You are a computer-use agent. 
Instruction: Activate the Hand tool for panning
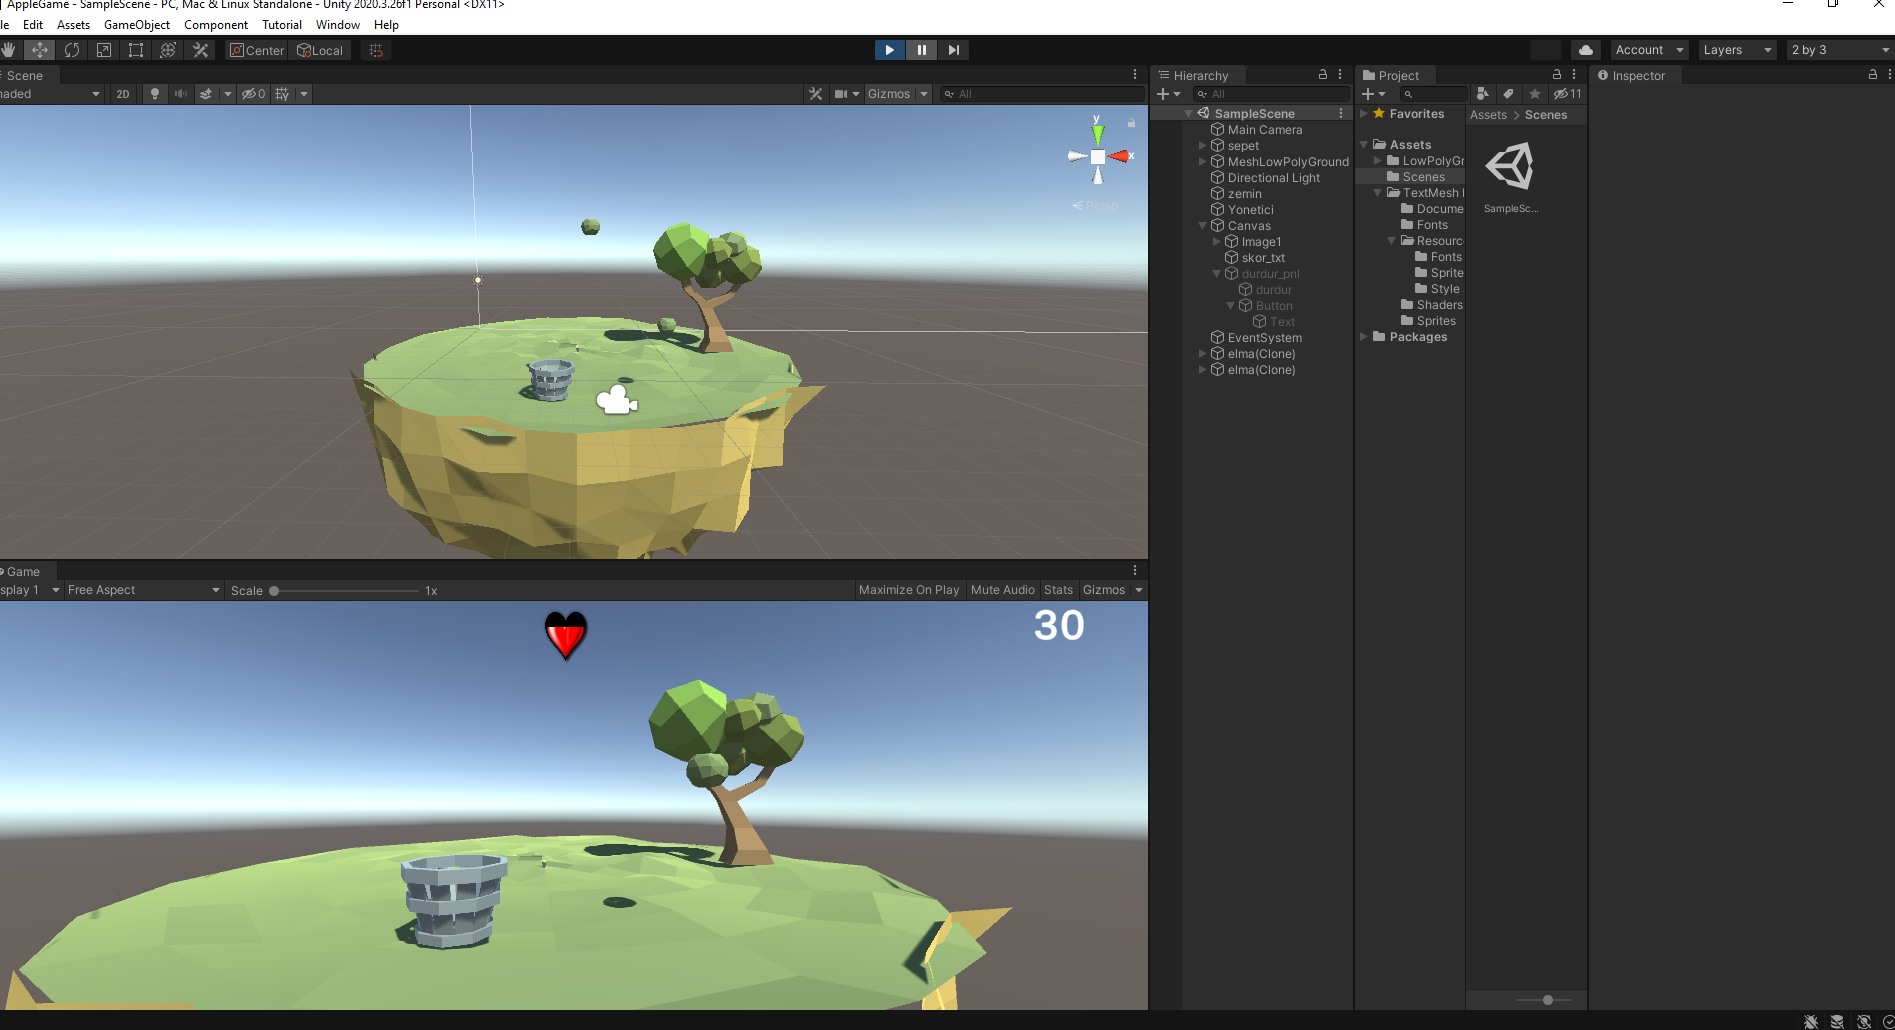point(9,50)
